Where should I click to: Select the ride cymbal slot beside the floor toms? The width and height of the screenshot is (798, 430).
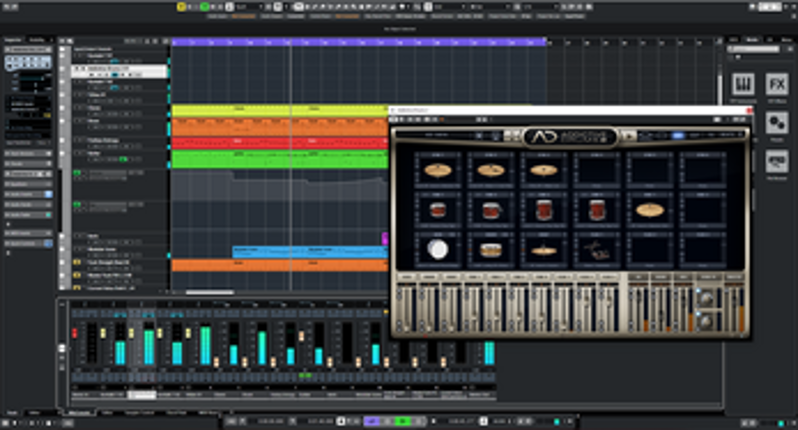[649, 210]
